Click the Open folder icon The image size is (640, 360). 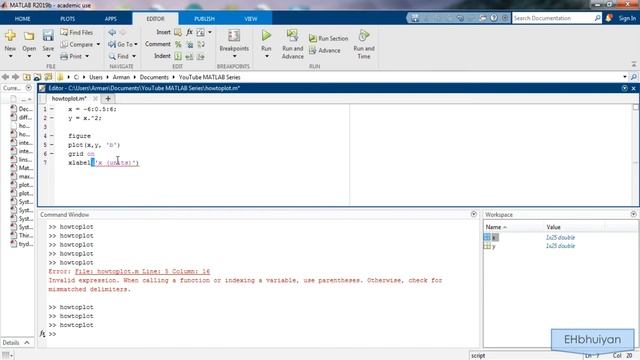(x=29, y=36)
